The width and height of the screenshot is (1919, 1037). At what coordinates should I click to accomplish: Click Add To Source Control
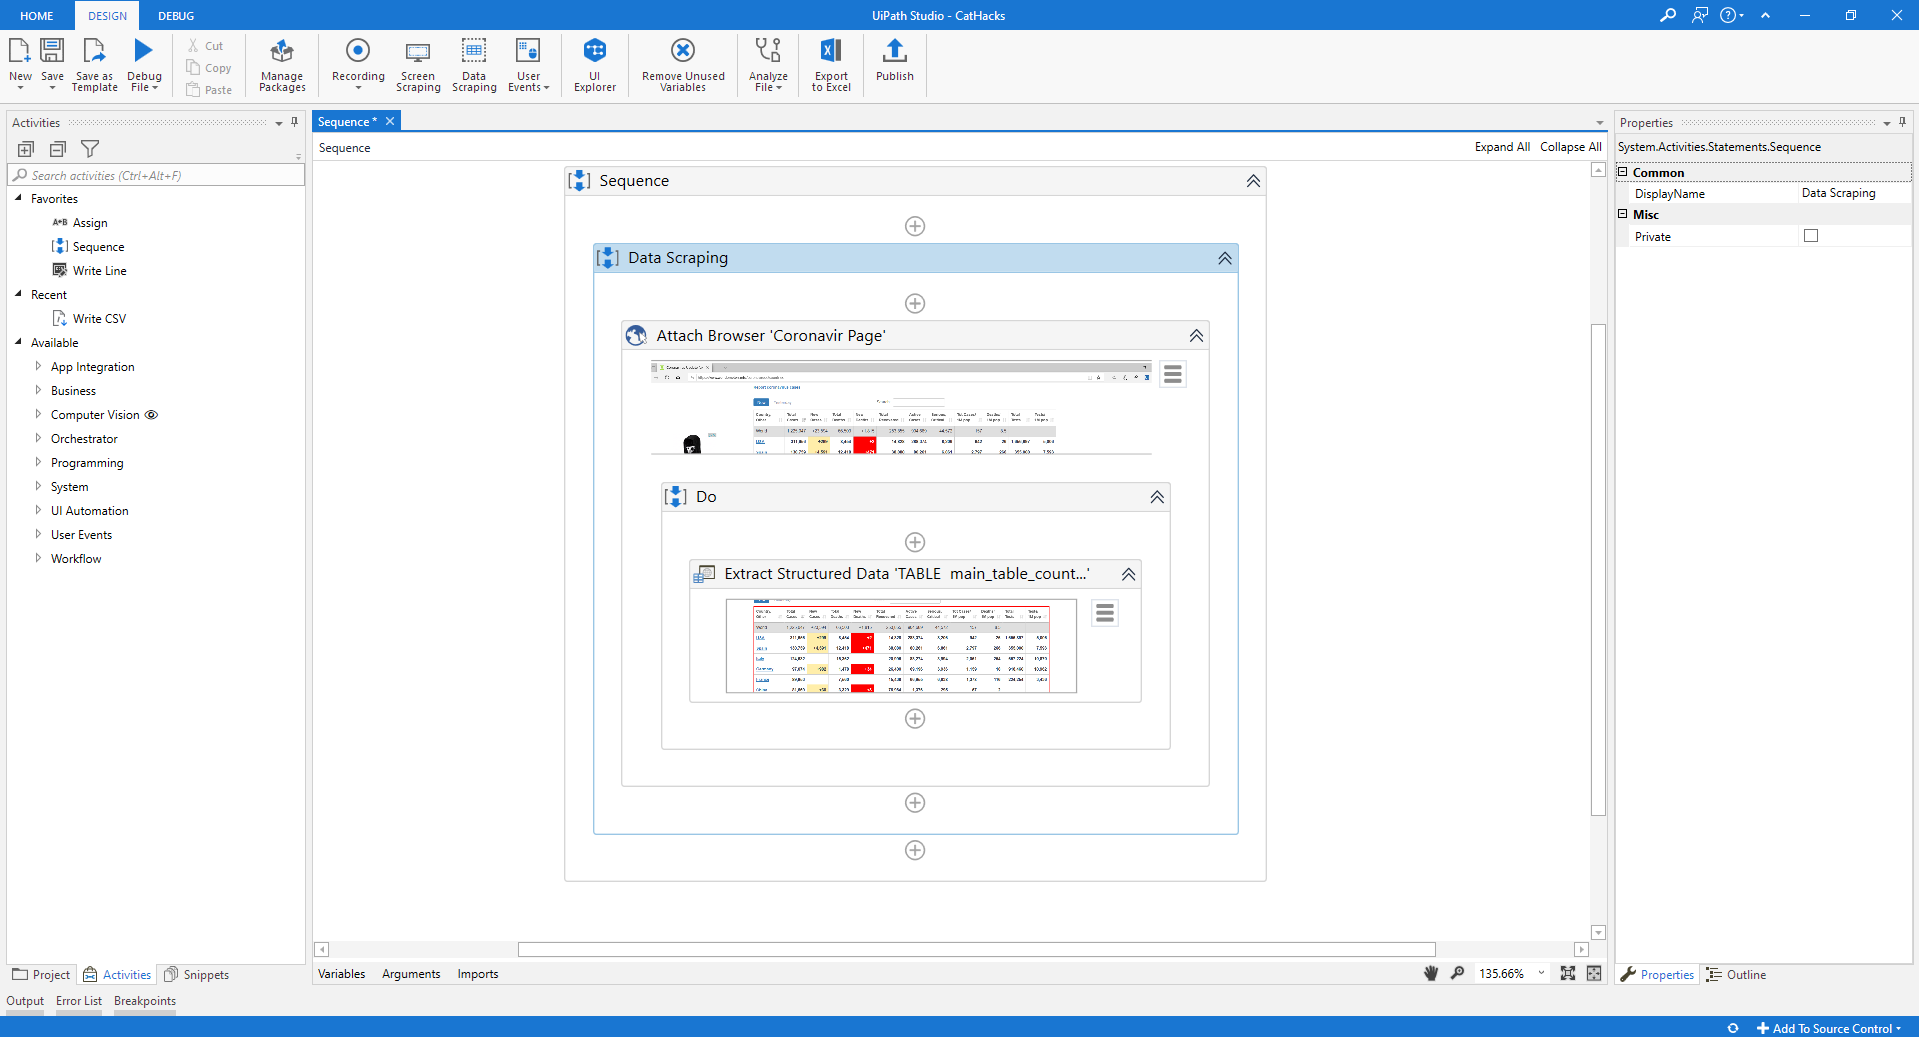click(x=1829, y=1028)
